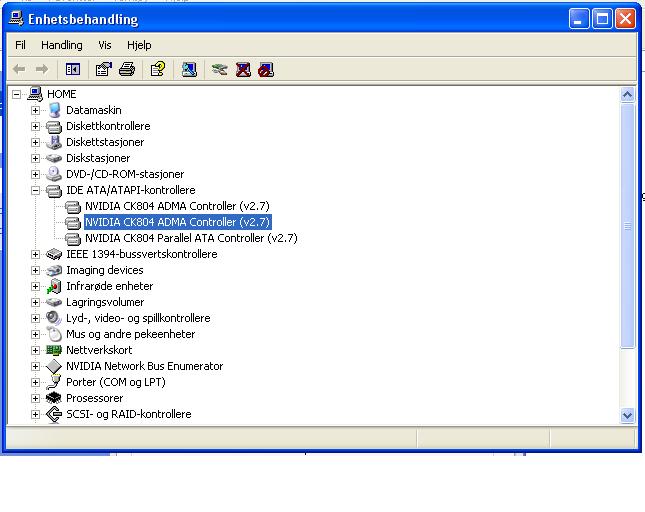
Task: Click the DVD-/CD-ROM-stasjoner disc icon
Action: point(54,174)
